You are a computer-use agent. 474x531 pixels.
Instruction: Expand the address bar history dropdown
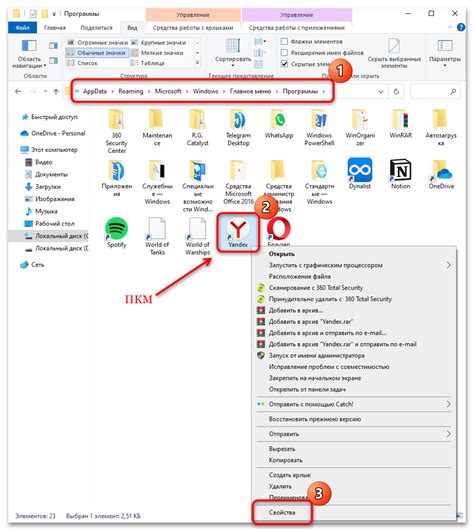pyautogui.click(x=381, y=91)
